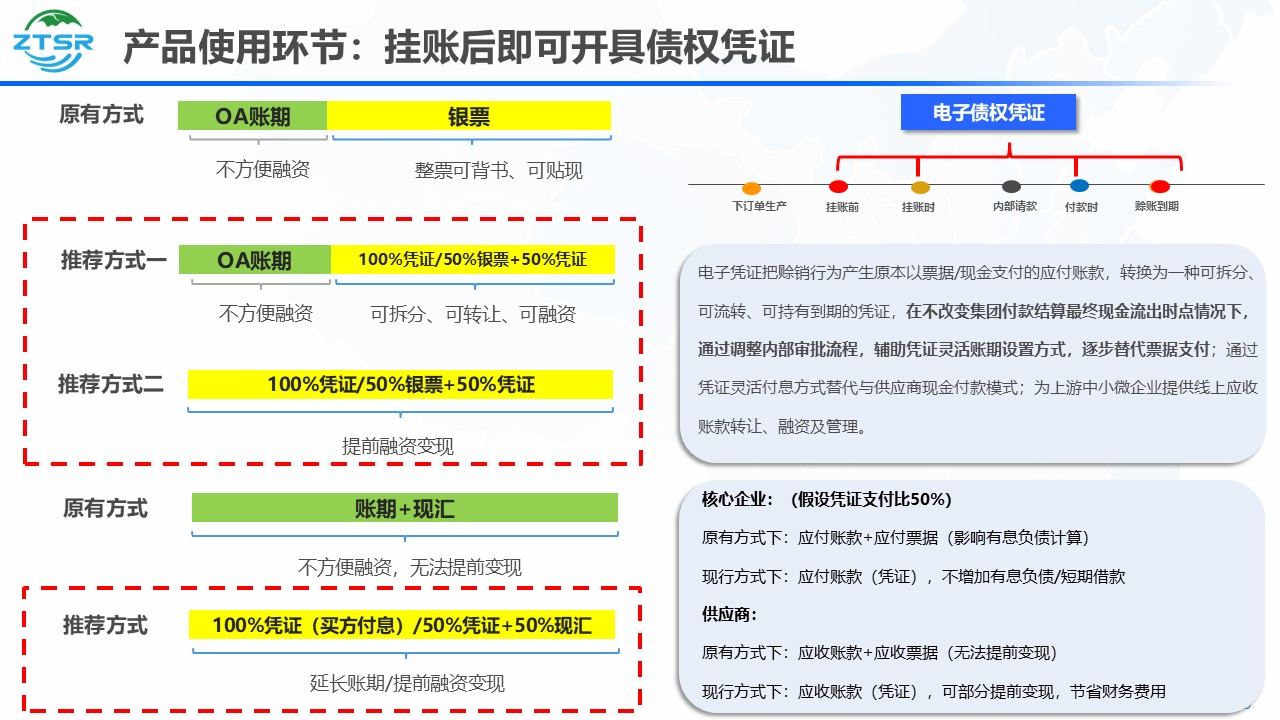Select the 原有方式 label beside 账期+现汇
Screen dimensions: 1280x720
[x=105, y=508]
